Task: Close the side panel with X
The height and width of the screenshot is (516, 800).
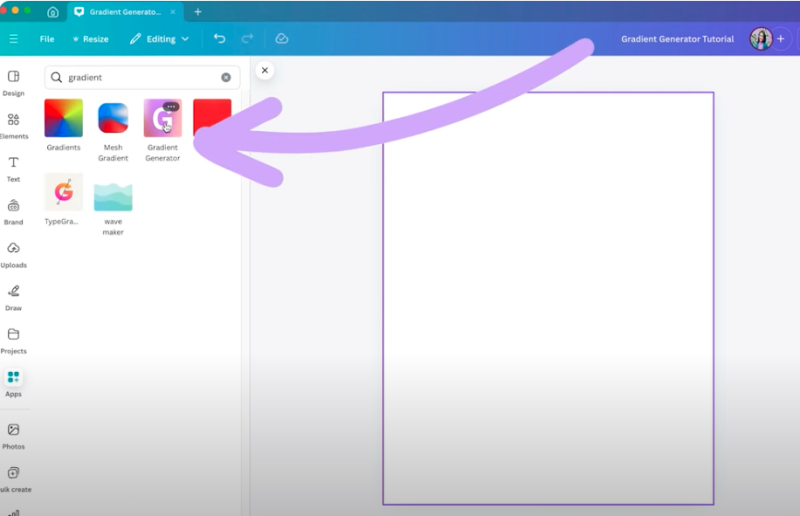Action: [x=264, y=70]
